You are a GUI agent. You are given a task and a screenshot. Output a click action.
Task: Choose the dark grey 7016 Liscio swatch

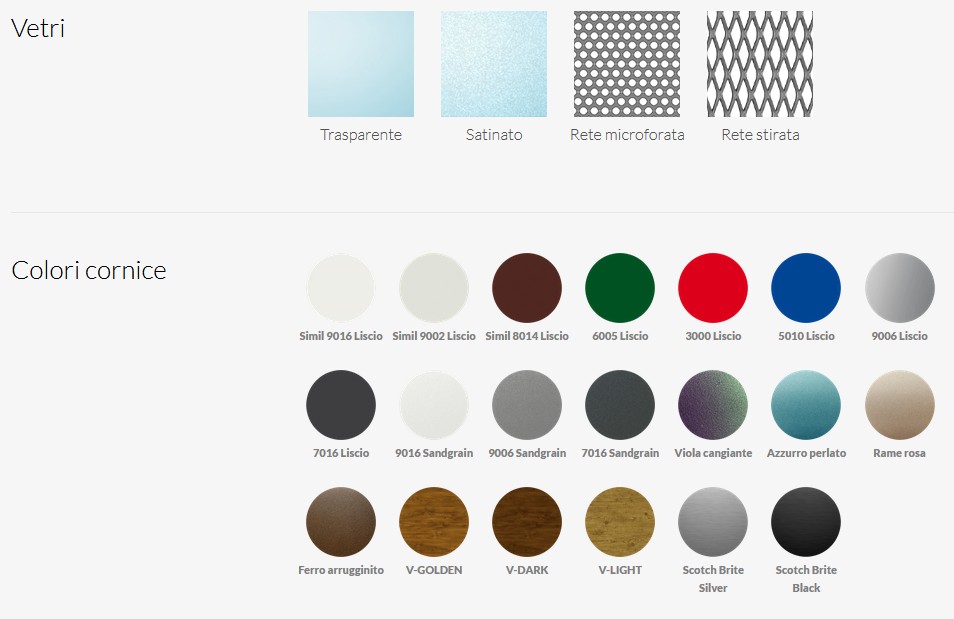[341, 405]
